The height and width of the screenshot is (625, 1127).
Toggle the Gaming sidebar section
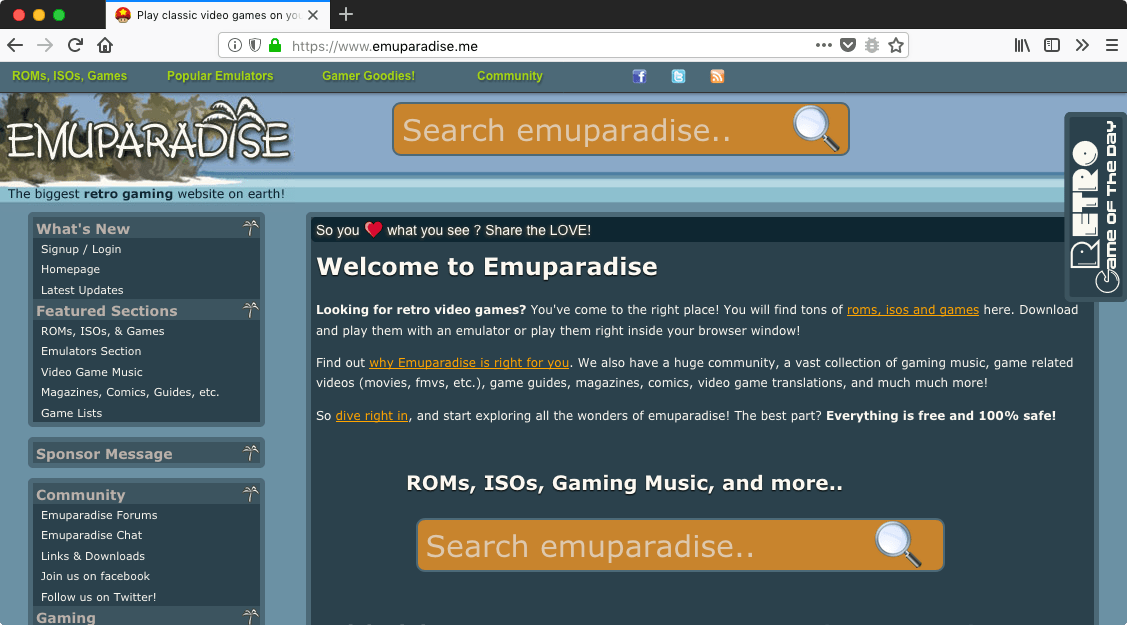[250, 616]
